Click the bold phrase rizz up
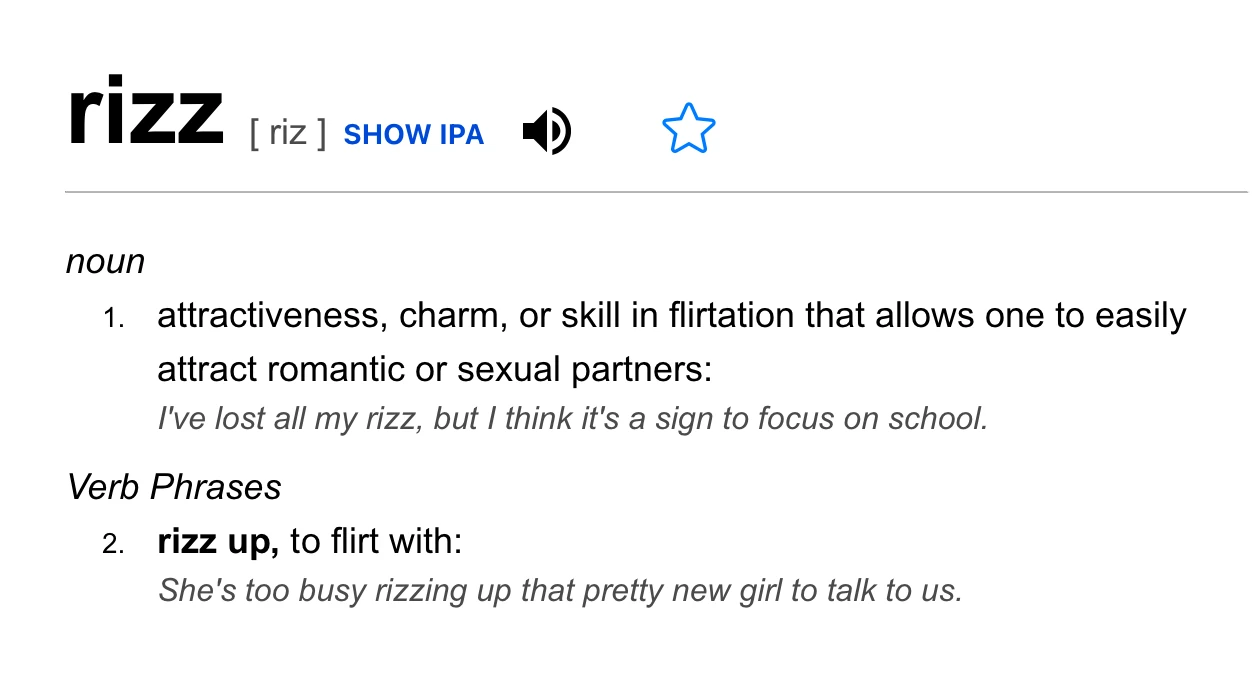The width and height of the screenshot is (1258, 689). (214, 540)
